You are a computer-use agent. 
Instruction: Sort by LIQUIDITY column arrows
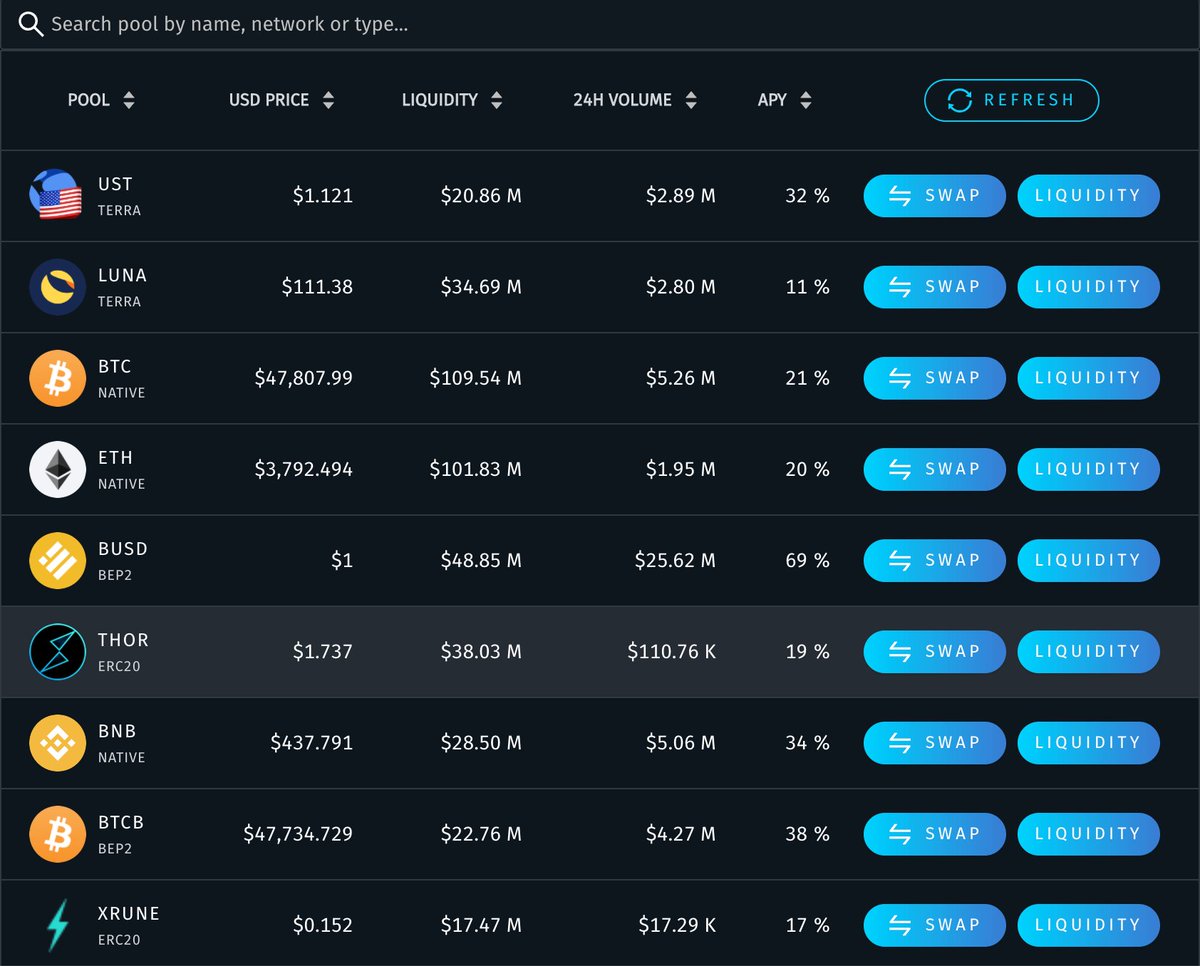[497, 100]
